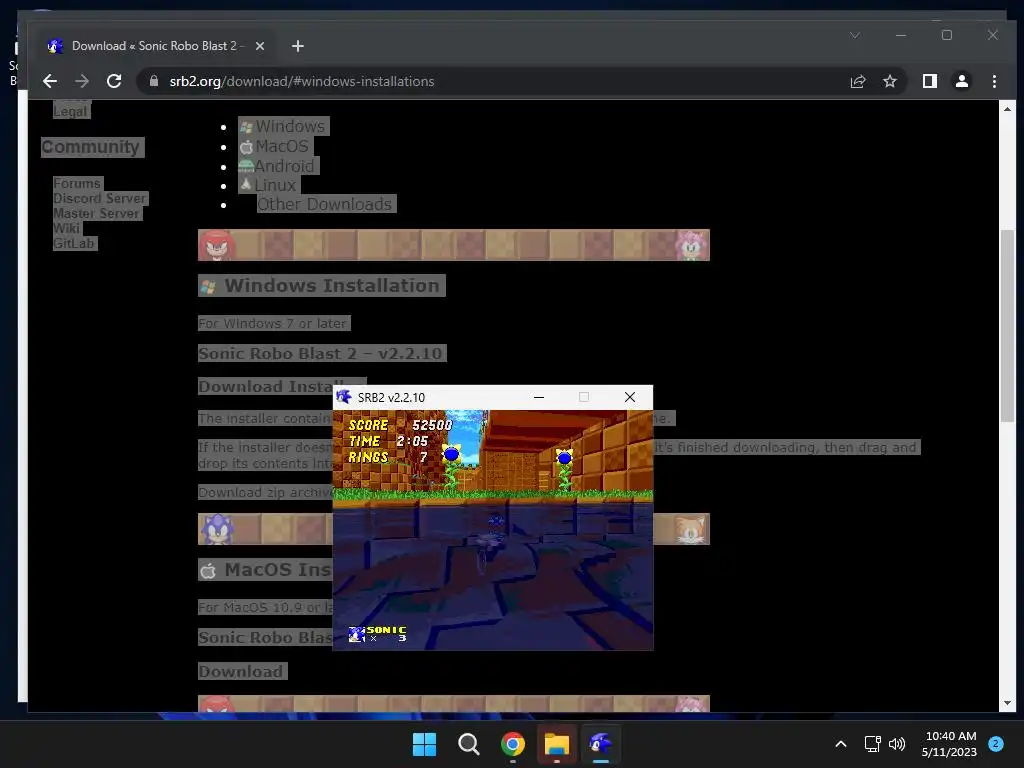Click the page scroll up arrow

[1007, 109]
